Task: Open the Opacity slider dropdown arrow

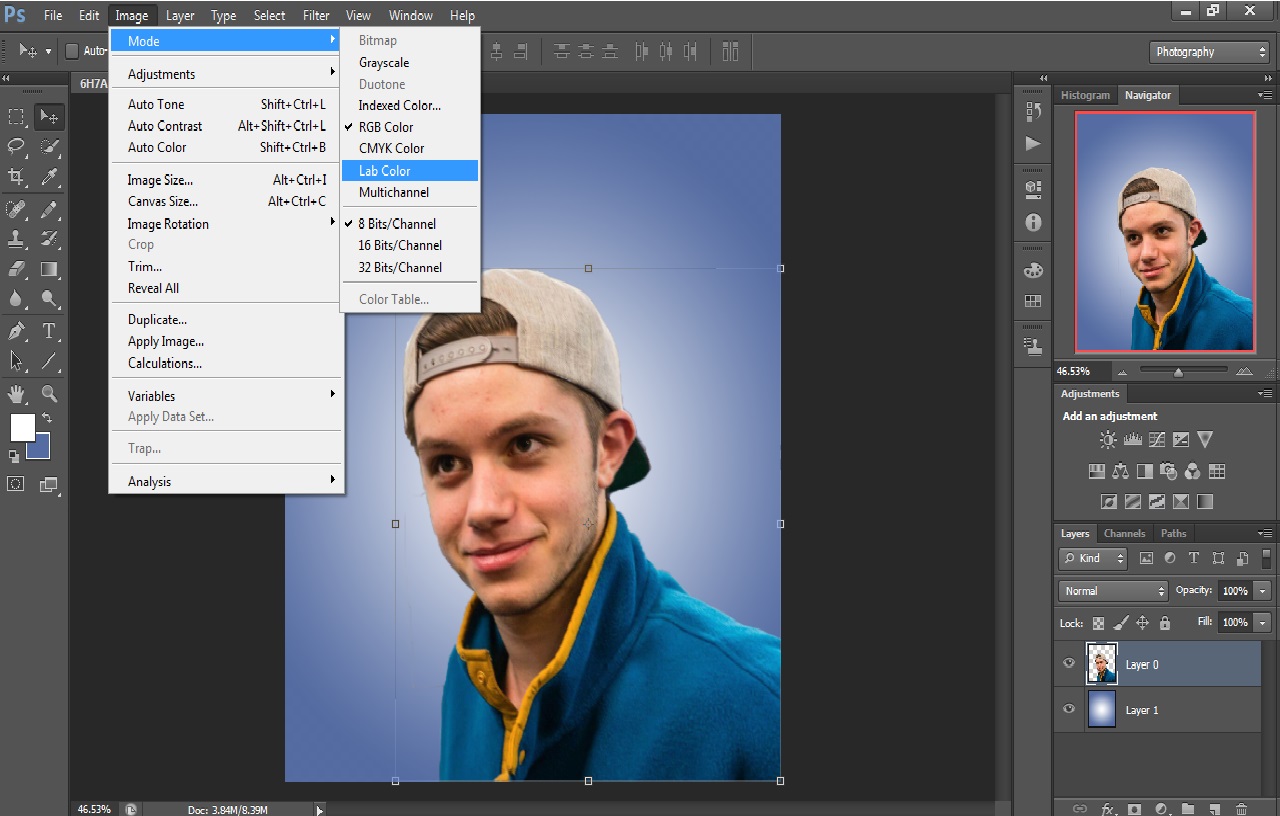Action: click(x=1263, y=591)
